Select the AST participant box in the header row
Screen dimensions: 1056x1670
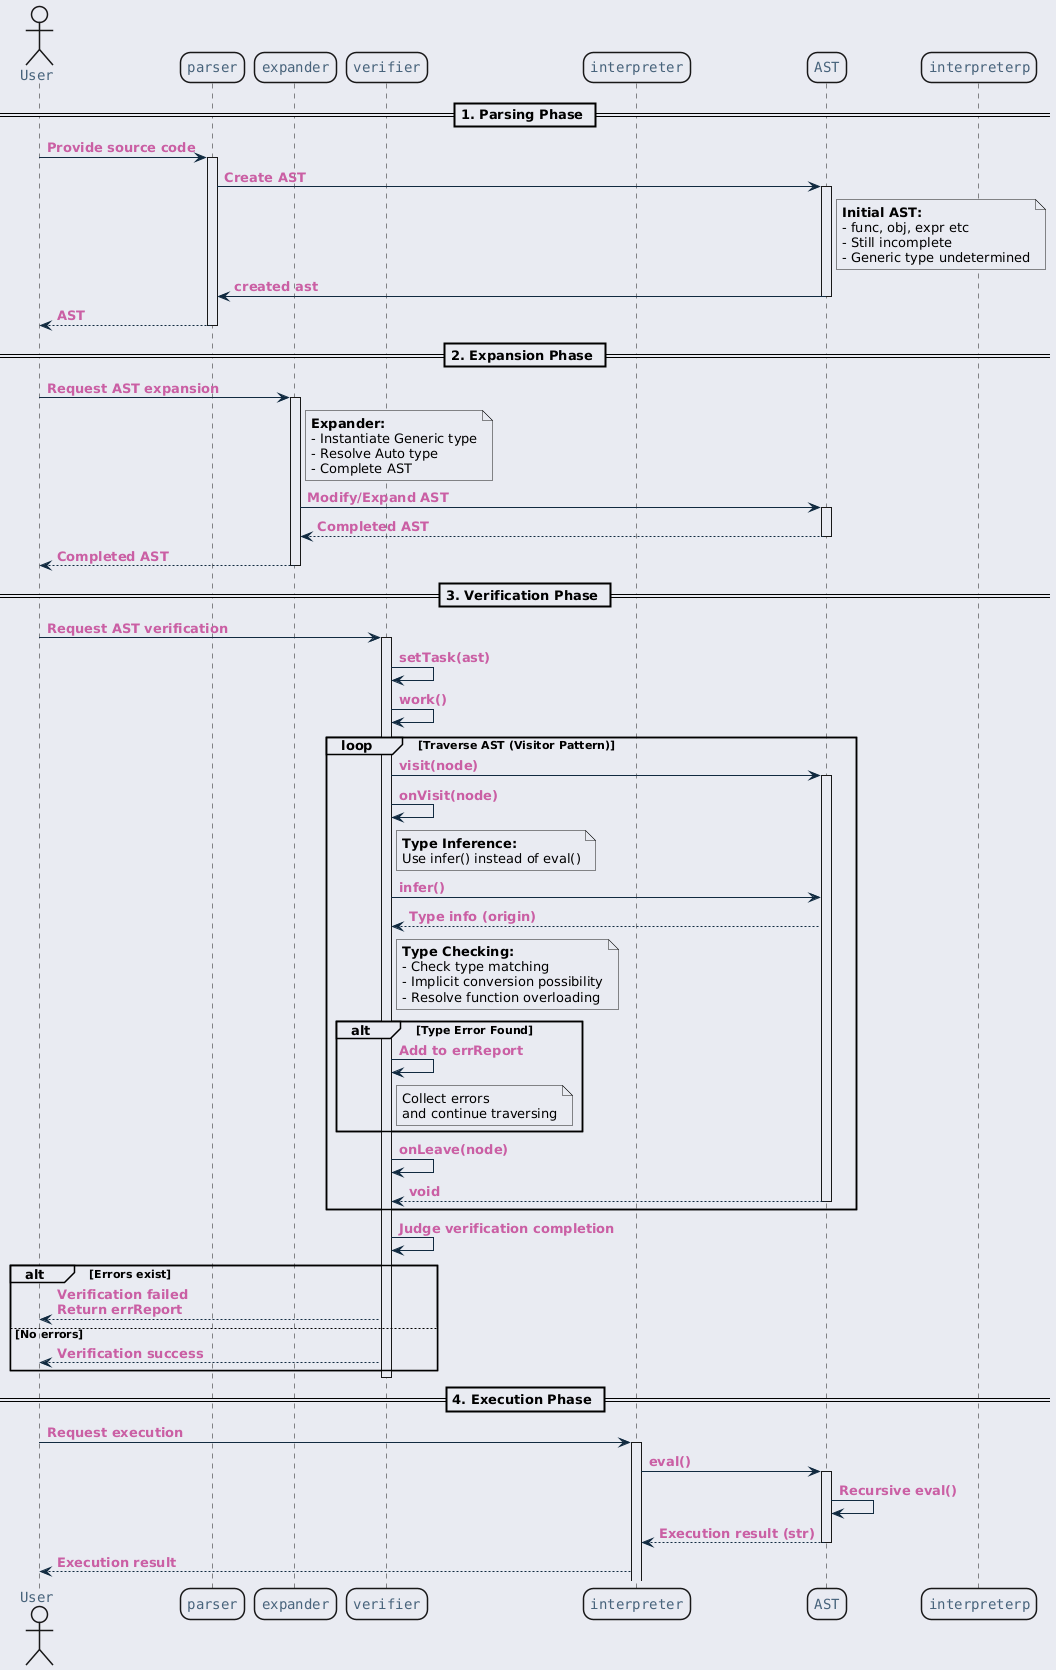point(827,67)
